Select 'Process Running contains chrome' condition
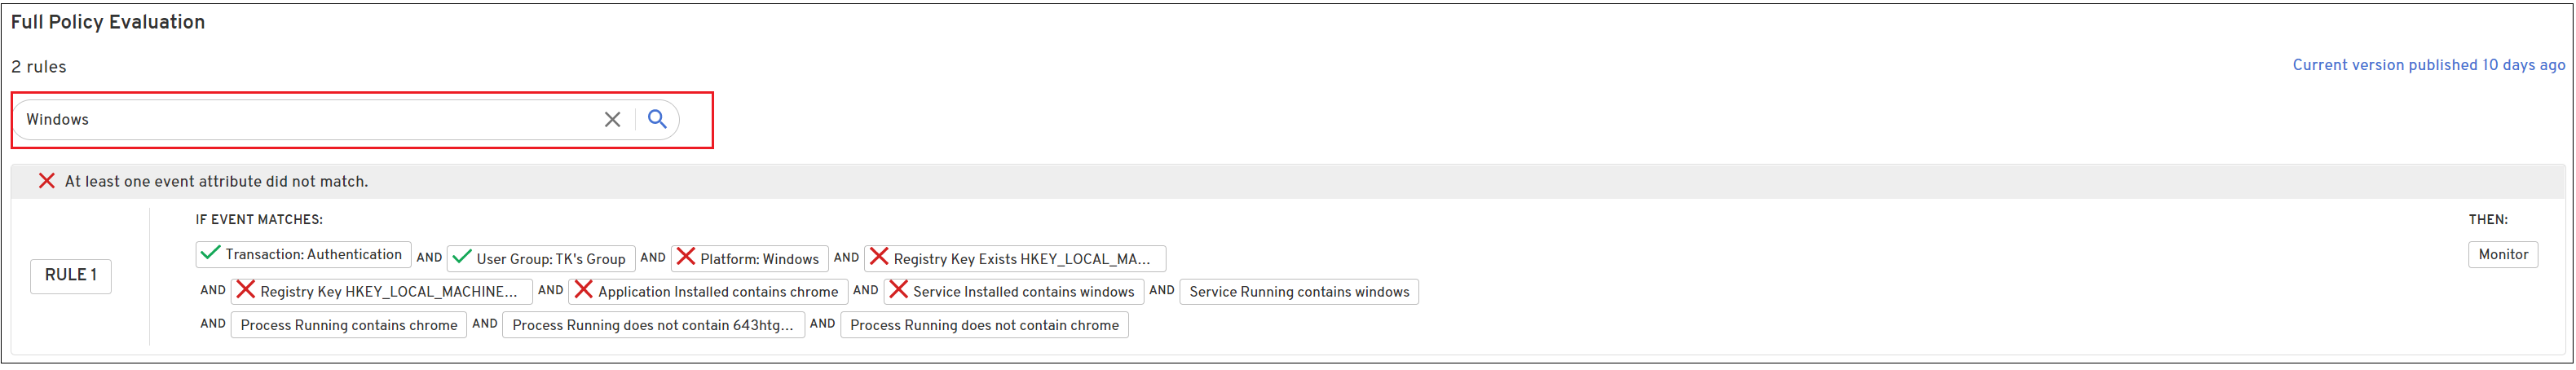Viewport: 2576px width, 370px height. click(348, 325)
